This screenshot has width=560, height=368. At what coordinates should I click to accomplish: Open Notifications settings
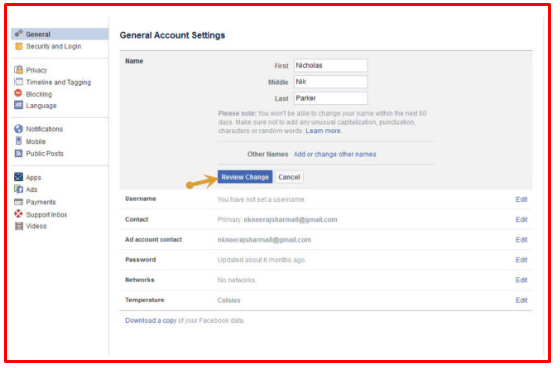pyautogui.click(x=44, y=129)
